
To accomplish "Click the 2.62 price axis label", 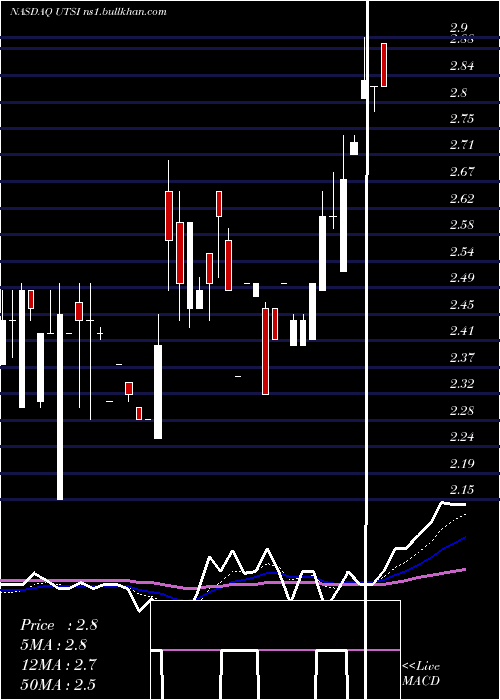I will tap(462, 198).
